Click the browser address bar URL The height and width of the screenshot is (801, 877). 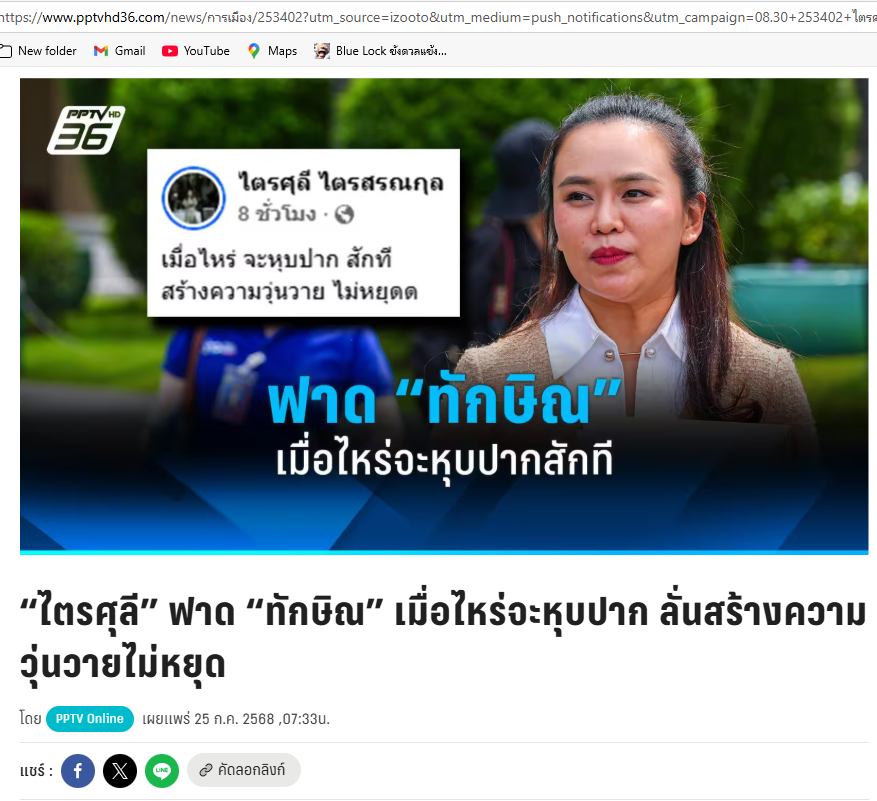438,17
